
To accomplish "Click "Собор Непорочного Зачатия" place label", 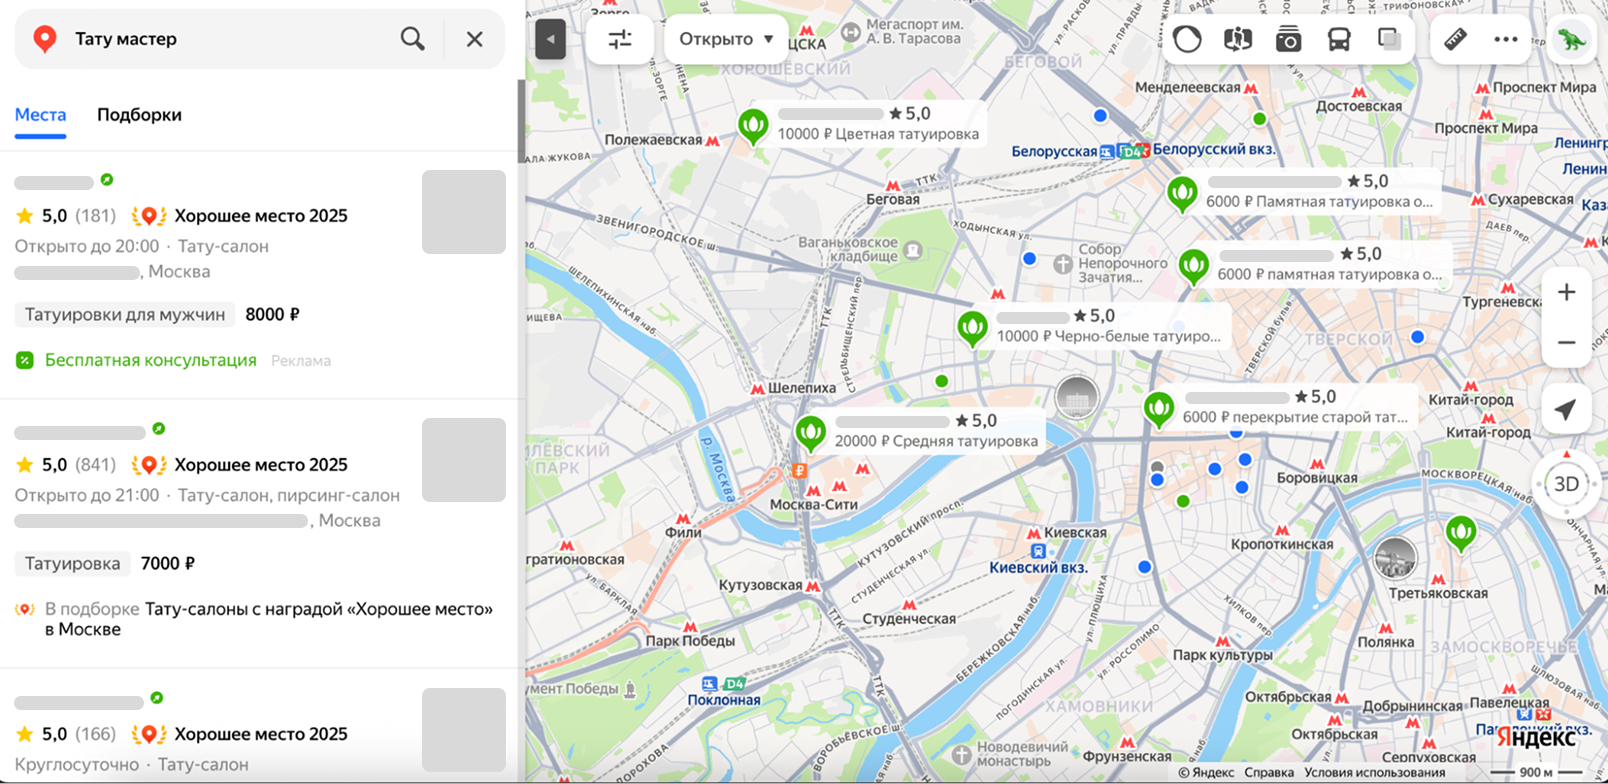I will pyautogui.click(x=1122, y=263).
